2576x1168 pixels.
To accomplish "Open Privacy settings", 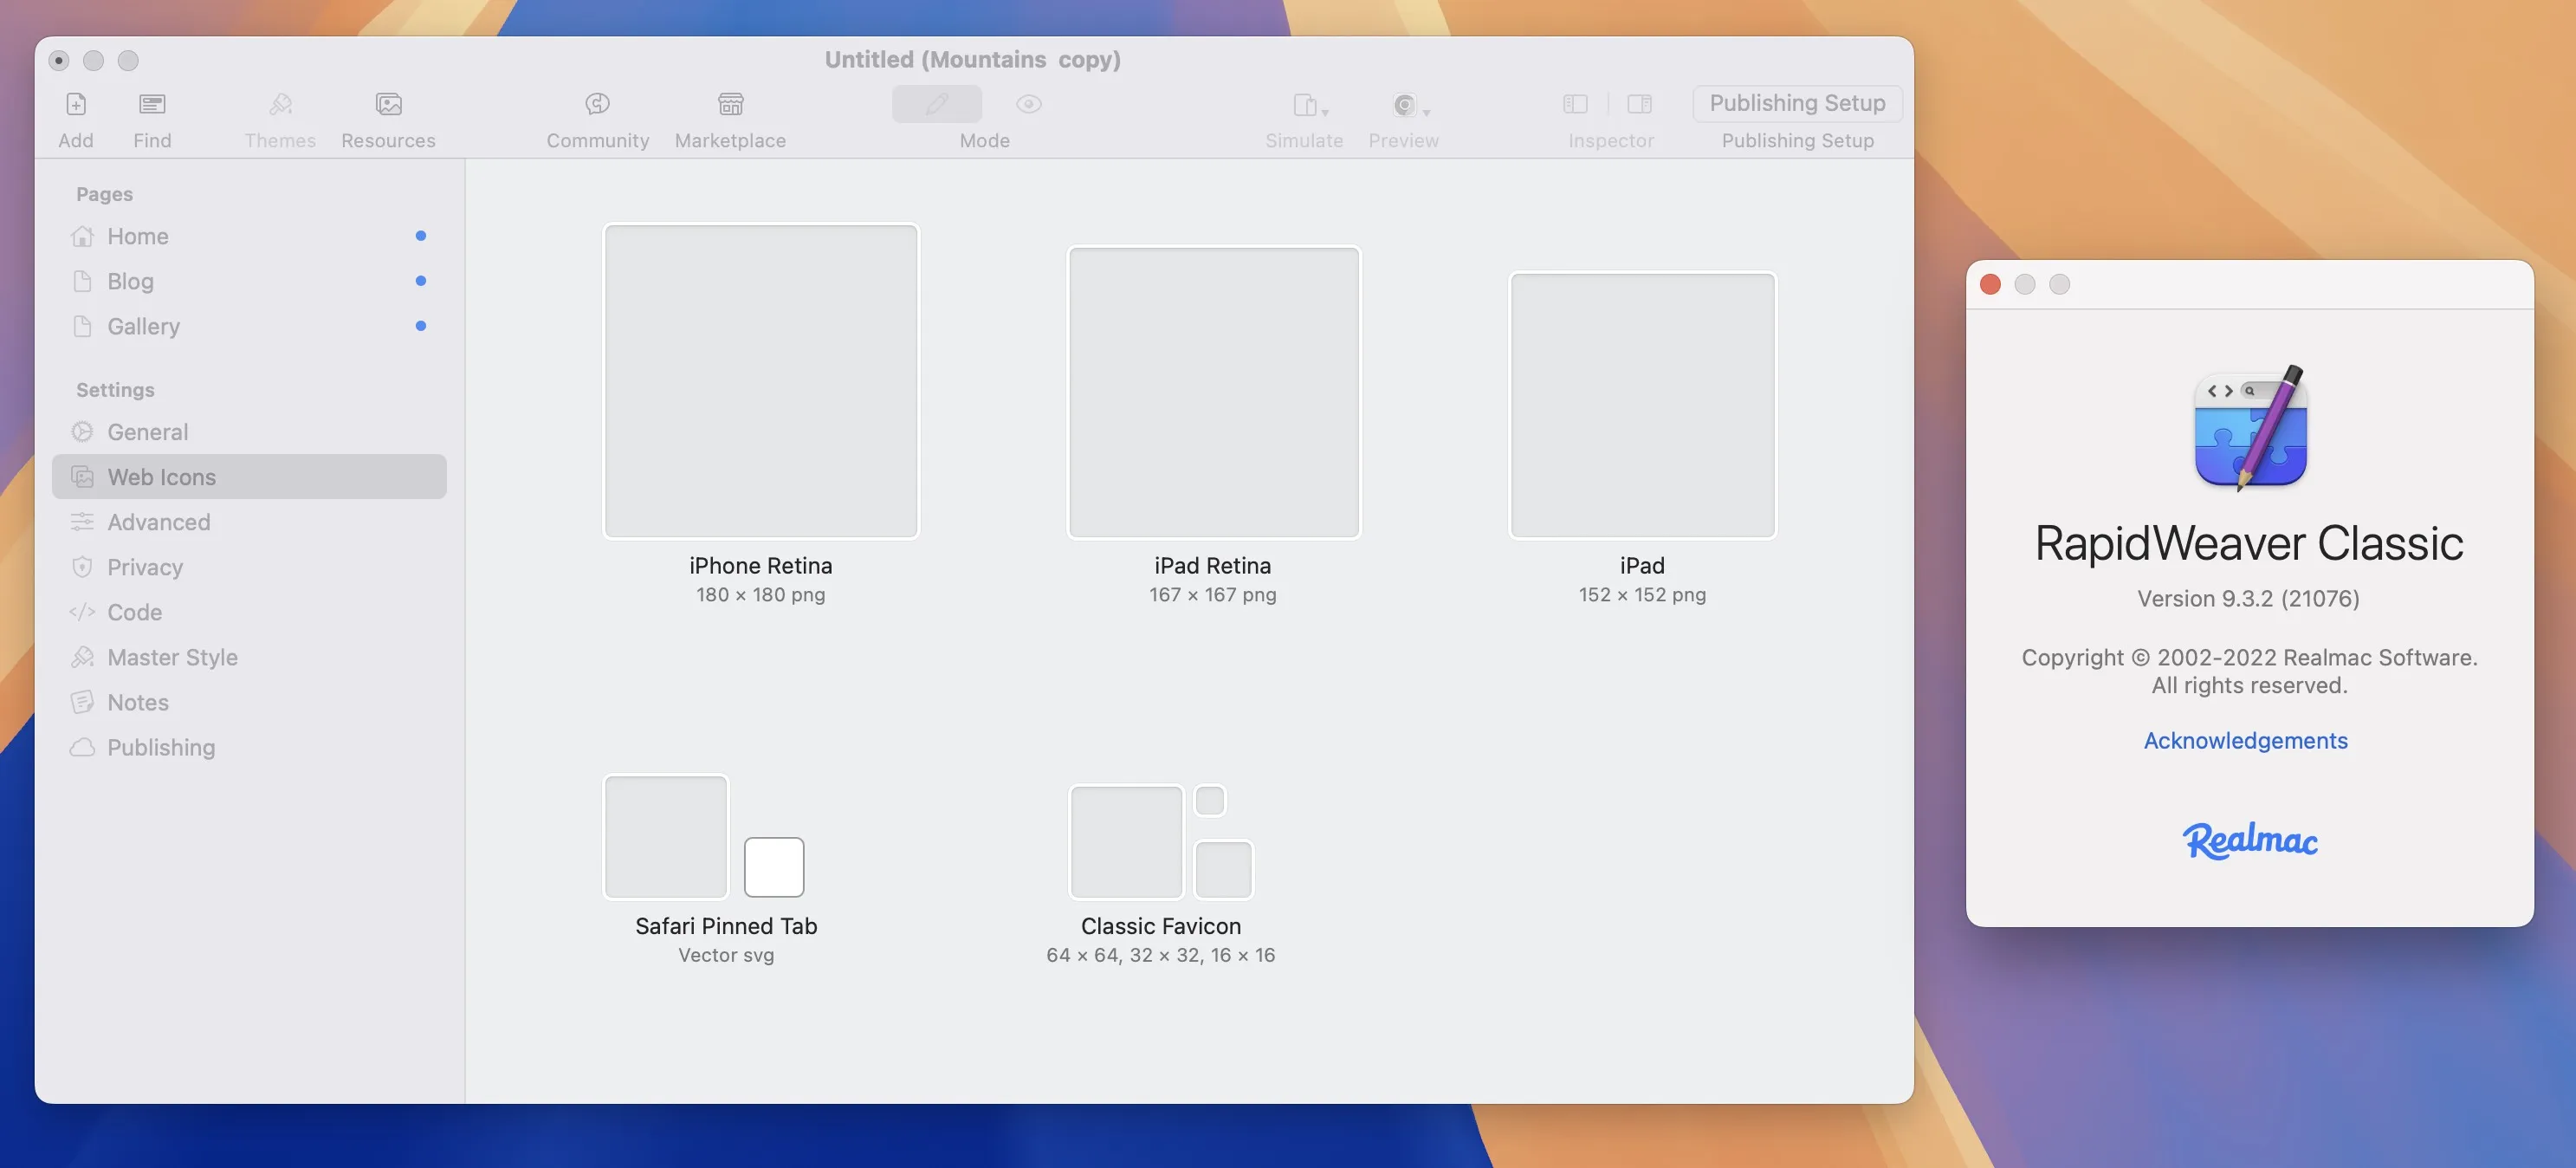I will [x=249, y=567].
